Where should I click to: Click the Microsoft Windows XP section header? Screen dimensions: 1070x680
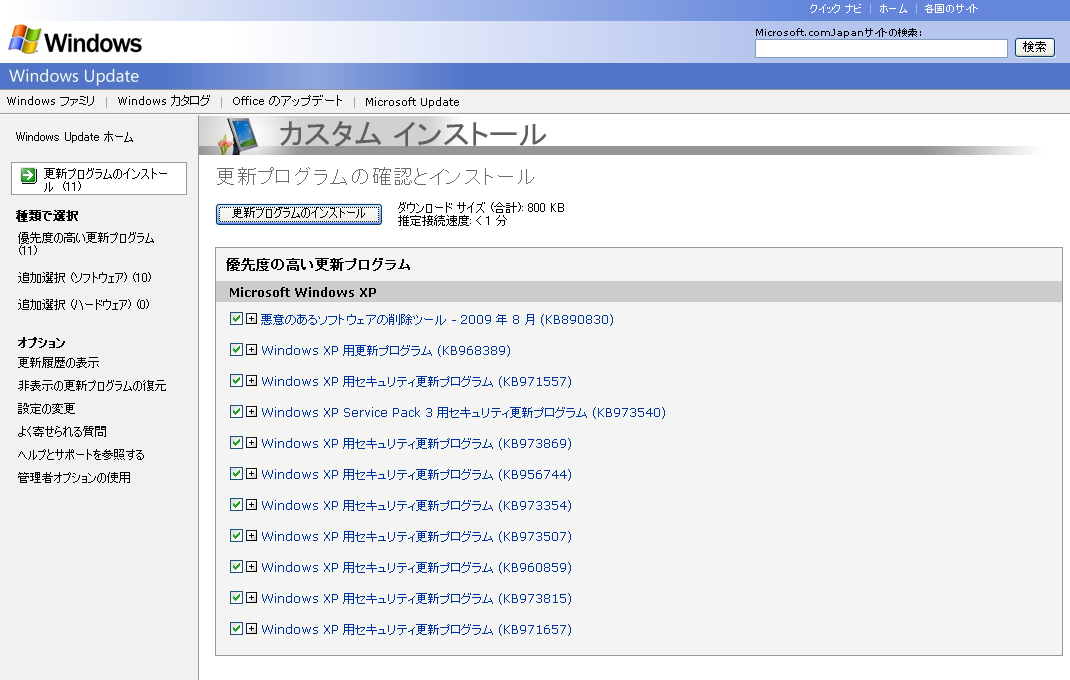click(x=302, y=292)
